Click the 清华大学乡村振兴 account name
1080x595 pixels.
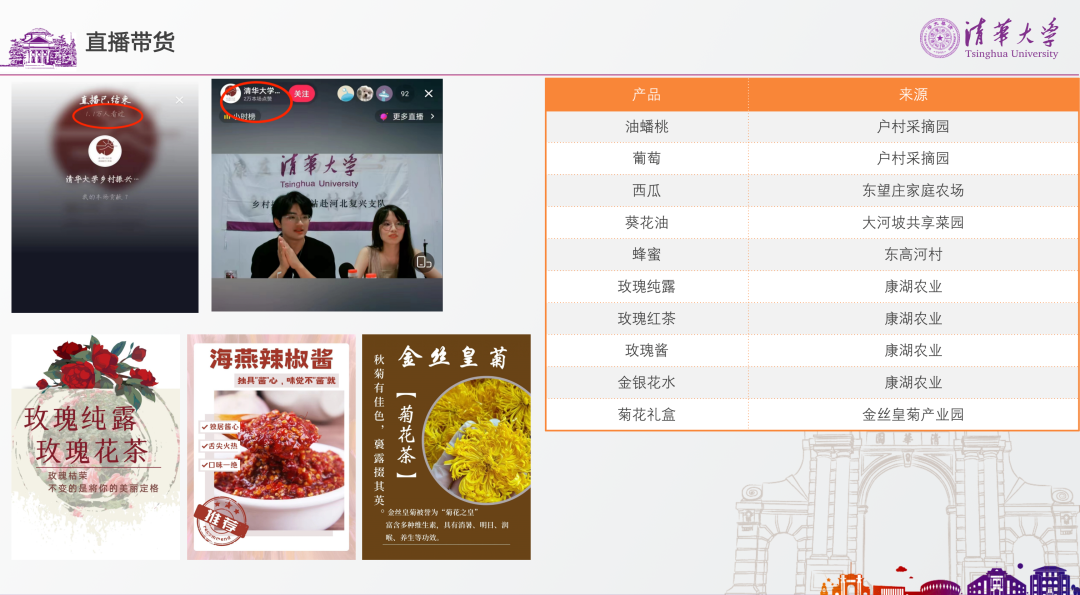(103, 179)
